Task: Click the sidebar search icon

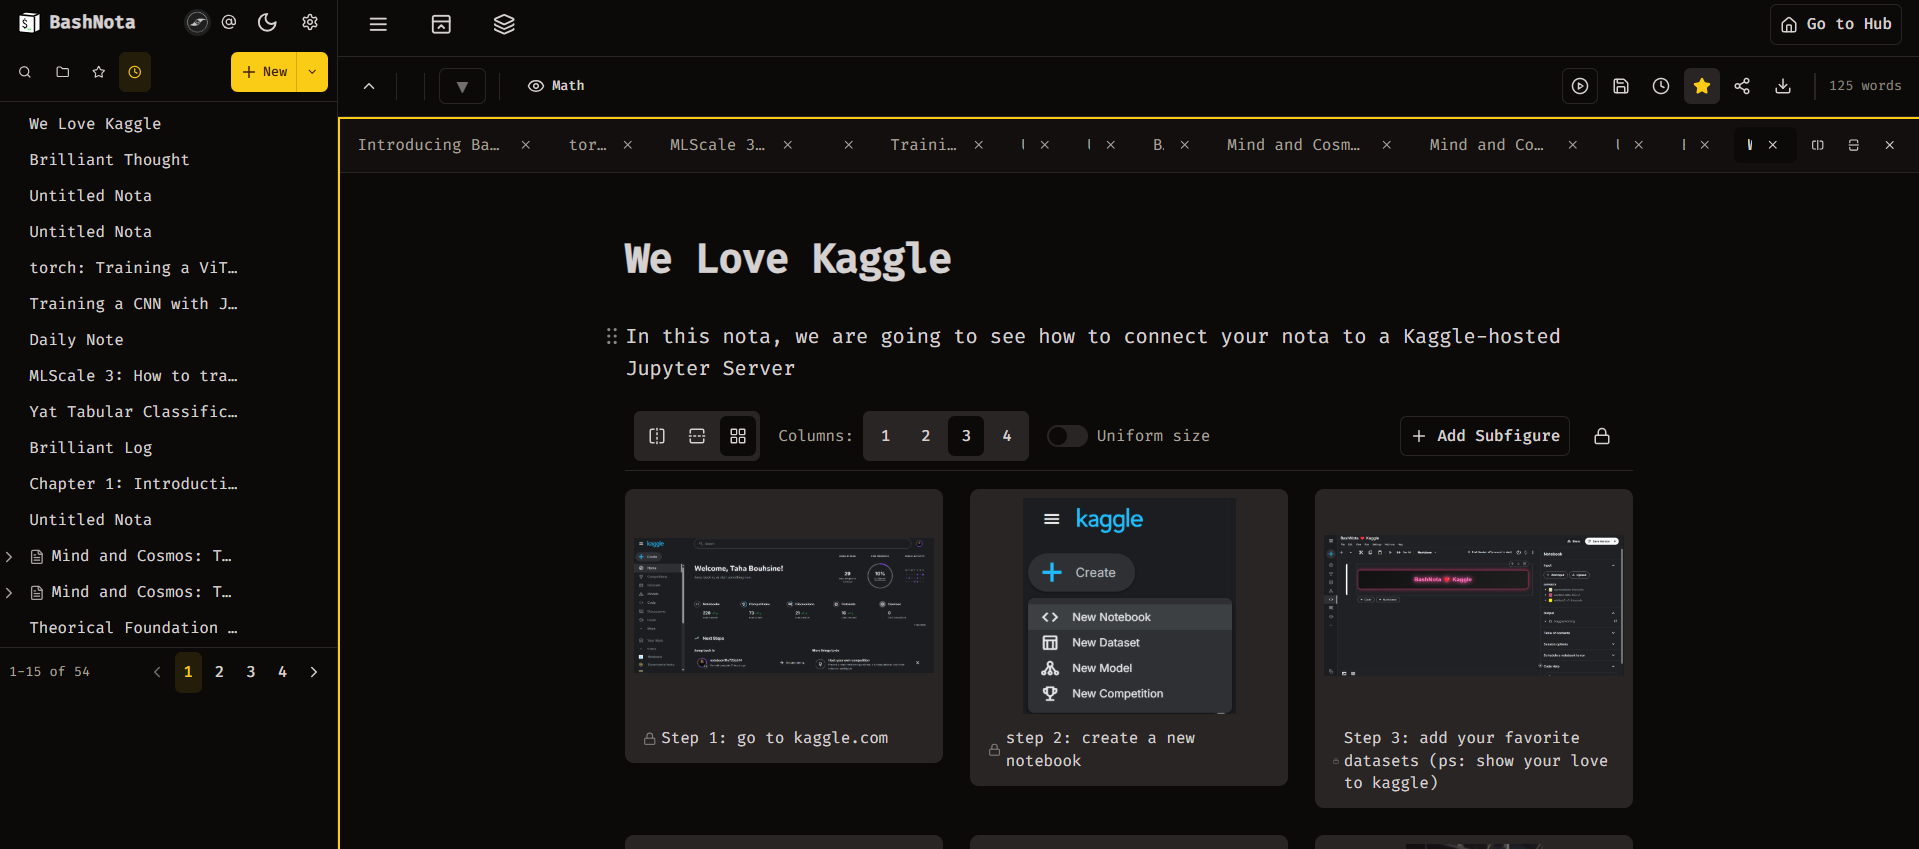Action: point(25,72)
